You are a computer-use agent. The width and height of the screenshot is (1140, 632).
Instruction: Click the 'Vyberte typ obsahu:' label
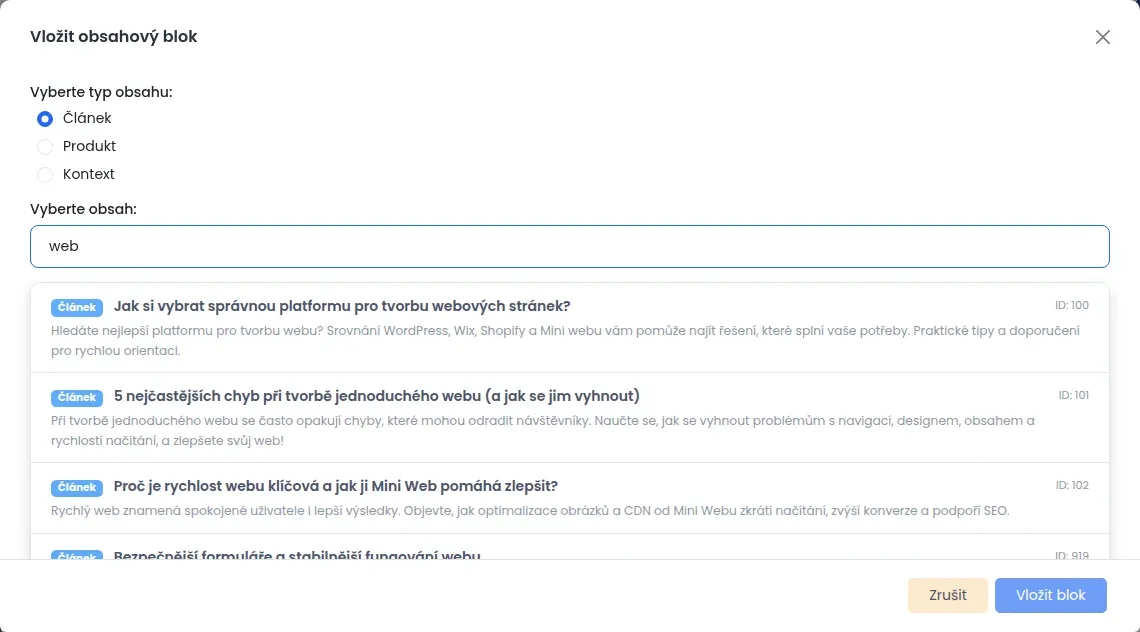pyautogui.click(x=101, y=92)
